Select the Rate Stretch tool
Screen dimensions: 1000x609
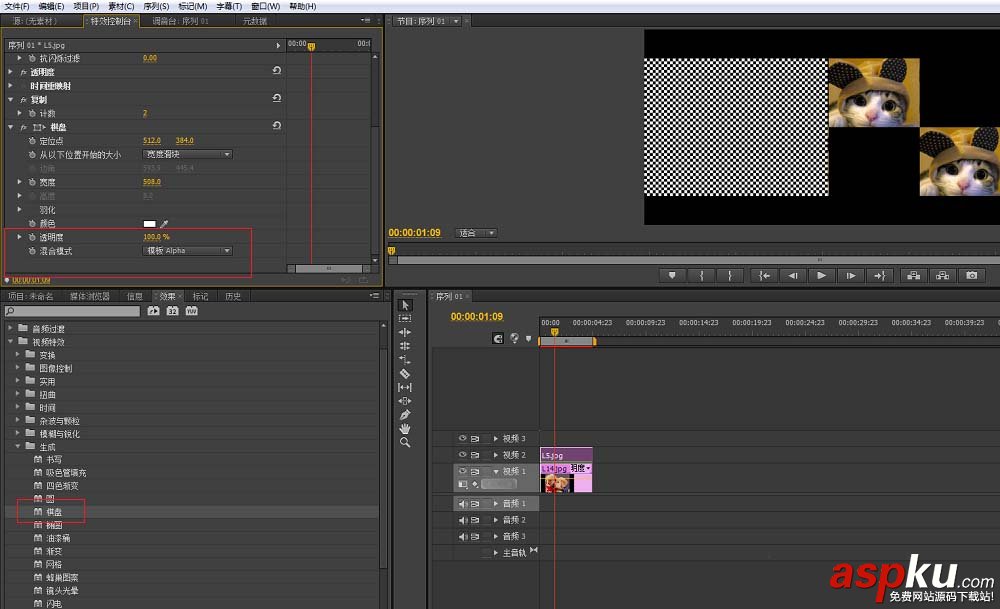coord(405,360)
